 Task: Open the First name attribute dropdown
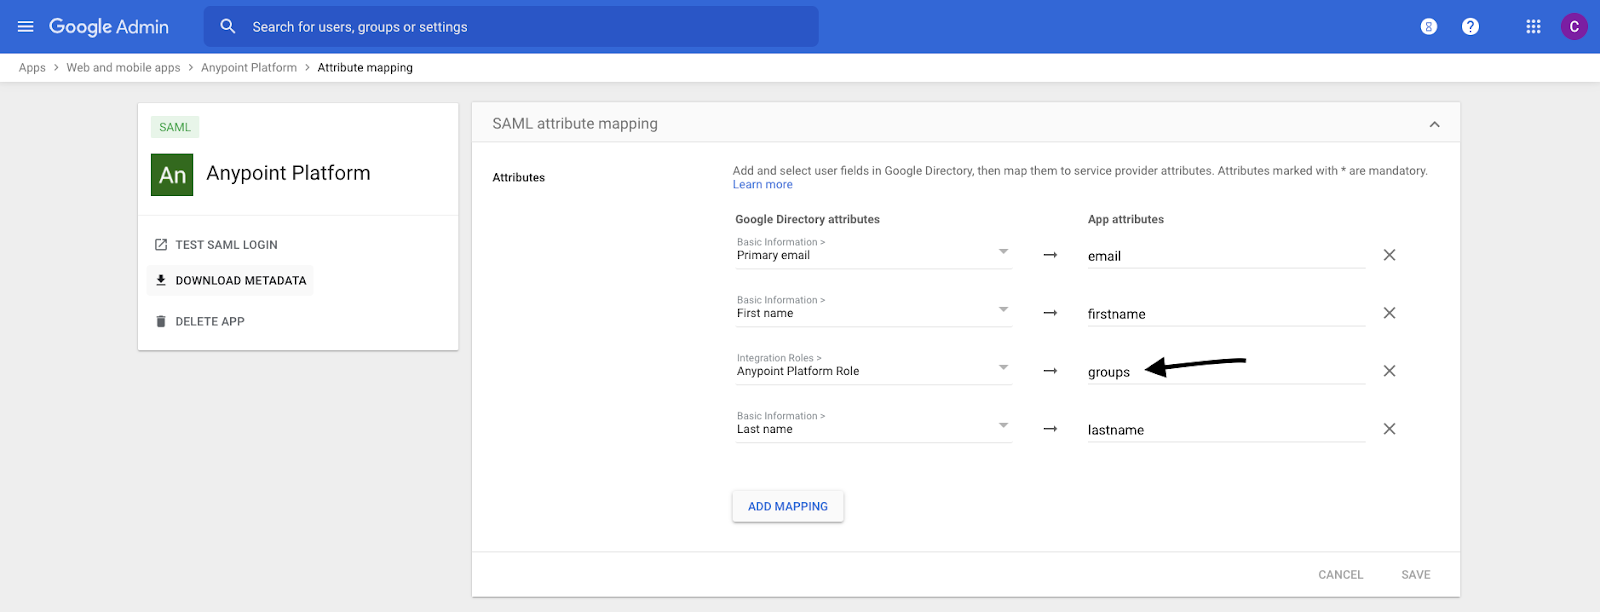[873, 309]
